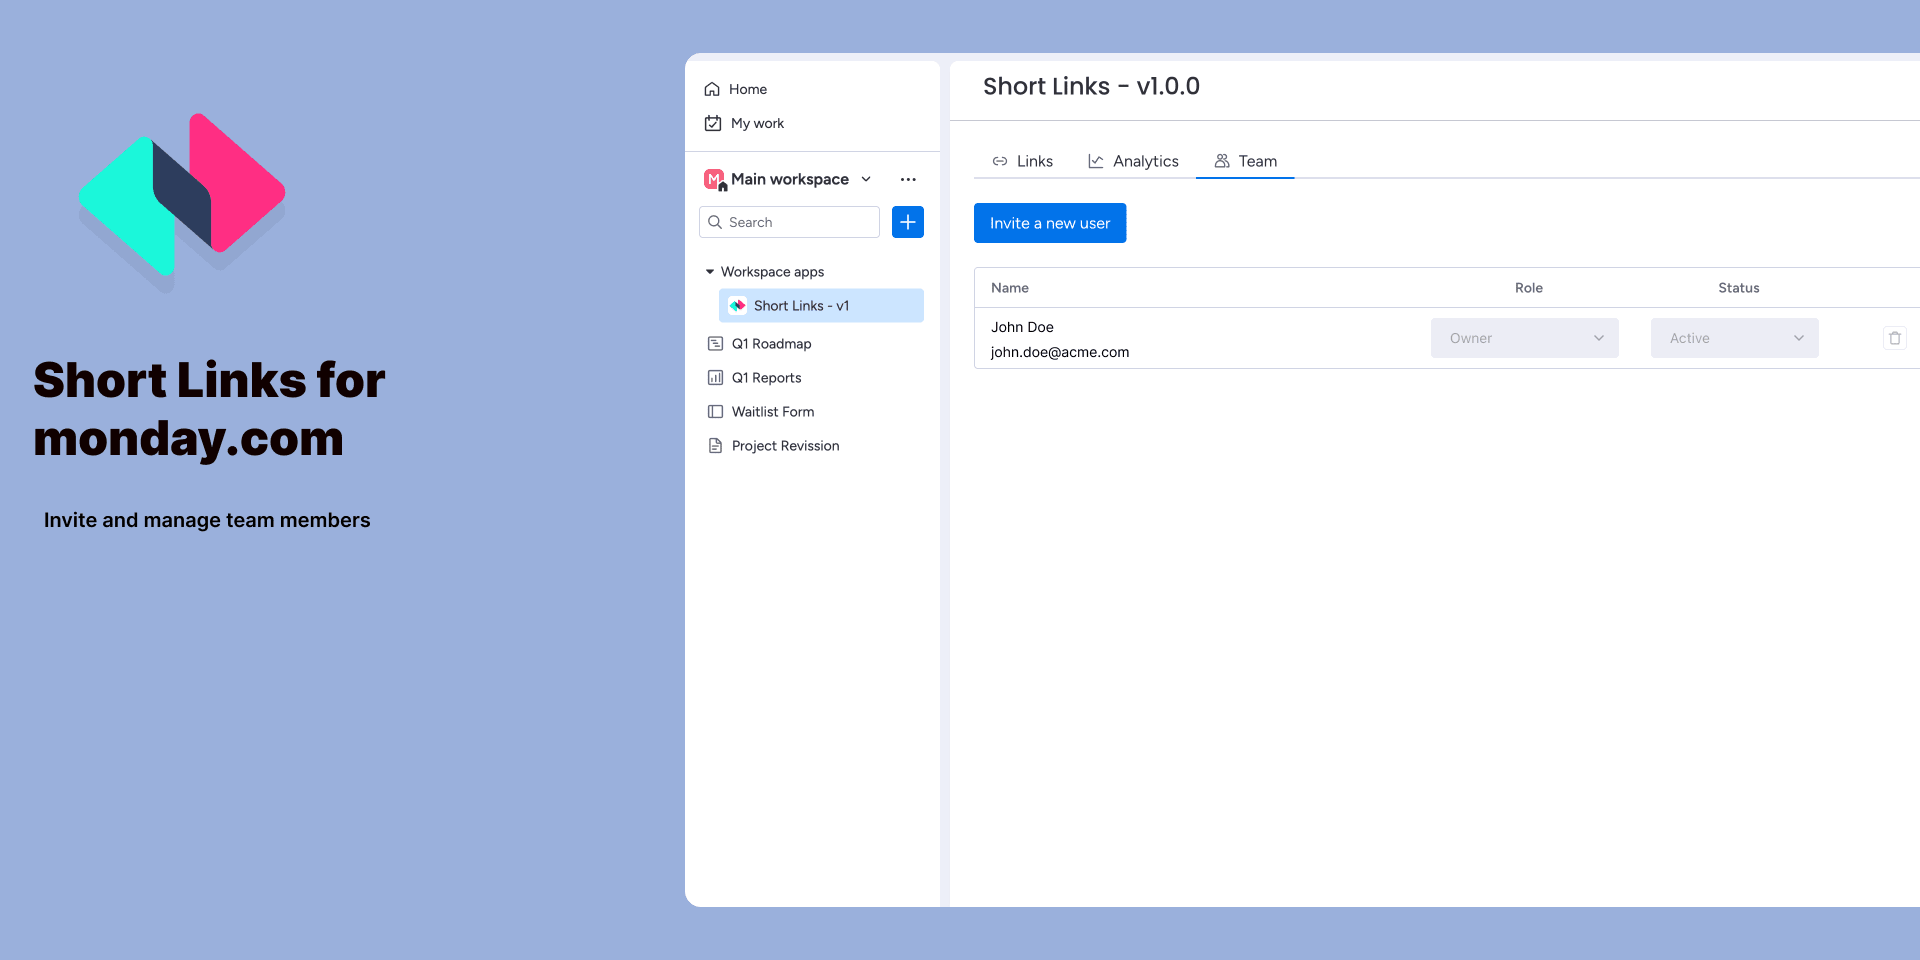Click the blue plus add button
The width and height of the screenshot is (1920, 960).
point(908,222)
